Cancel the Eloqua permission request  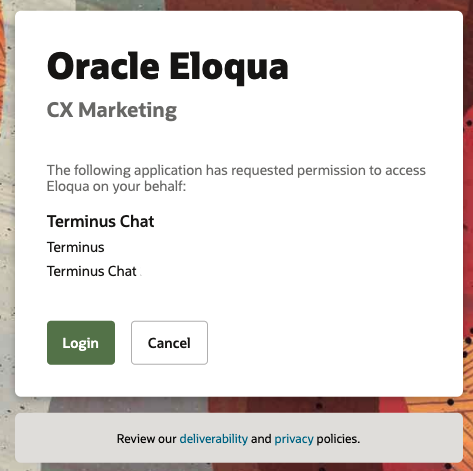[169, 343]
